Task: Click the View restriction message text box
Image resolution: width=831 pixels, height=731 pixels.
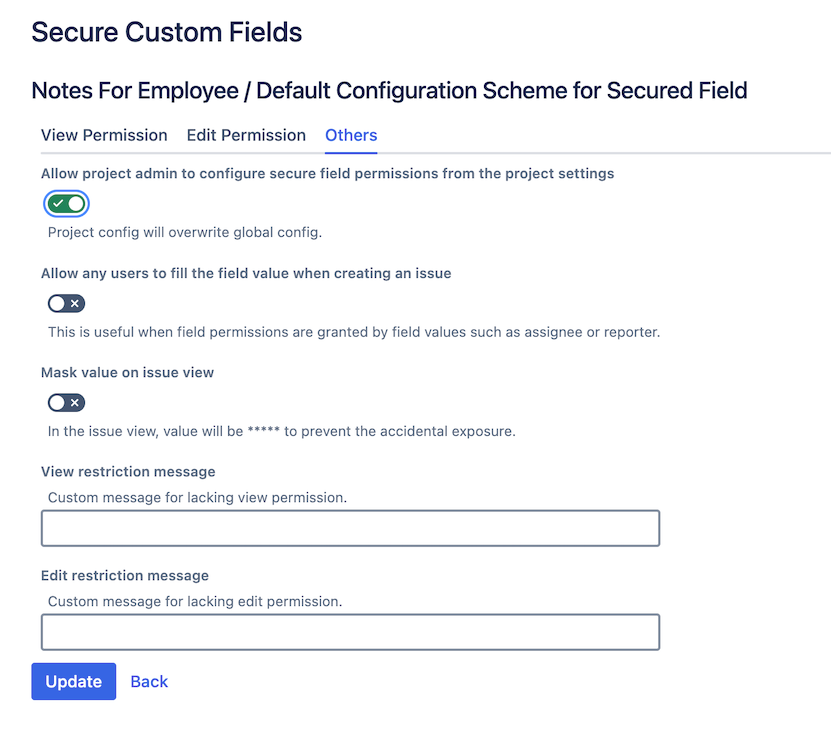Action: click(350, 528)
